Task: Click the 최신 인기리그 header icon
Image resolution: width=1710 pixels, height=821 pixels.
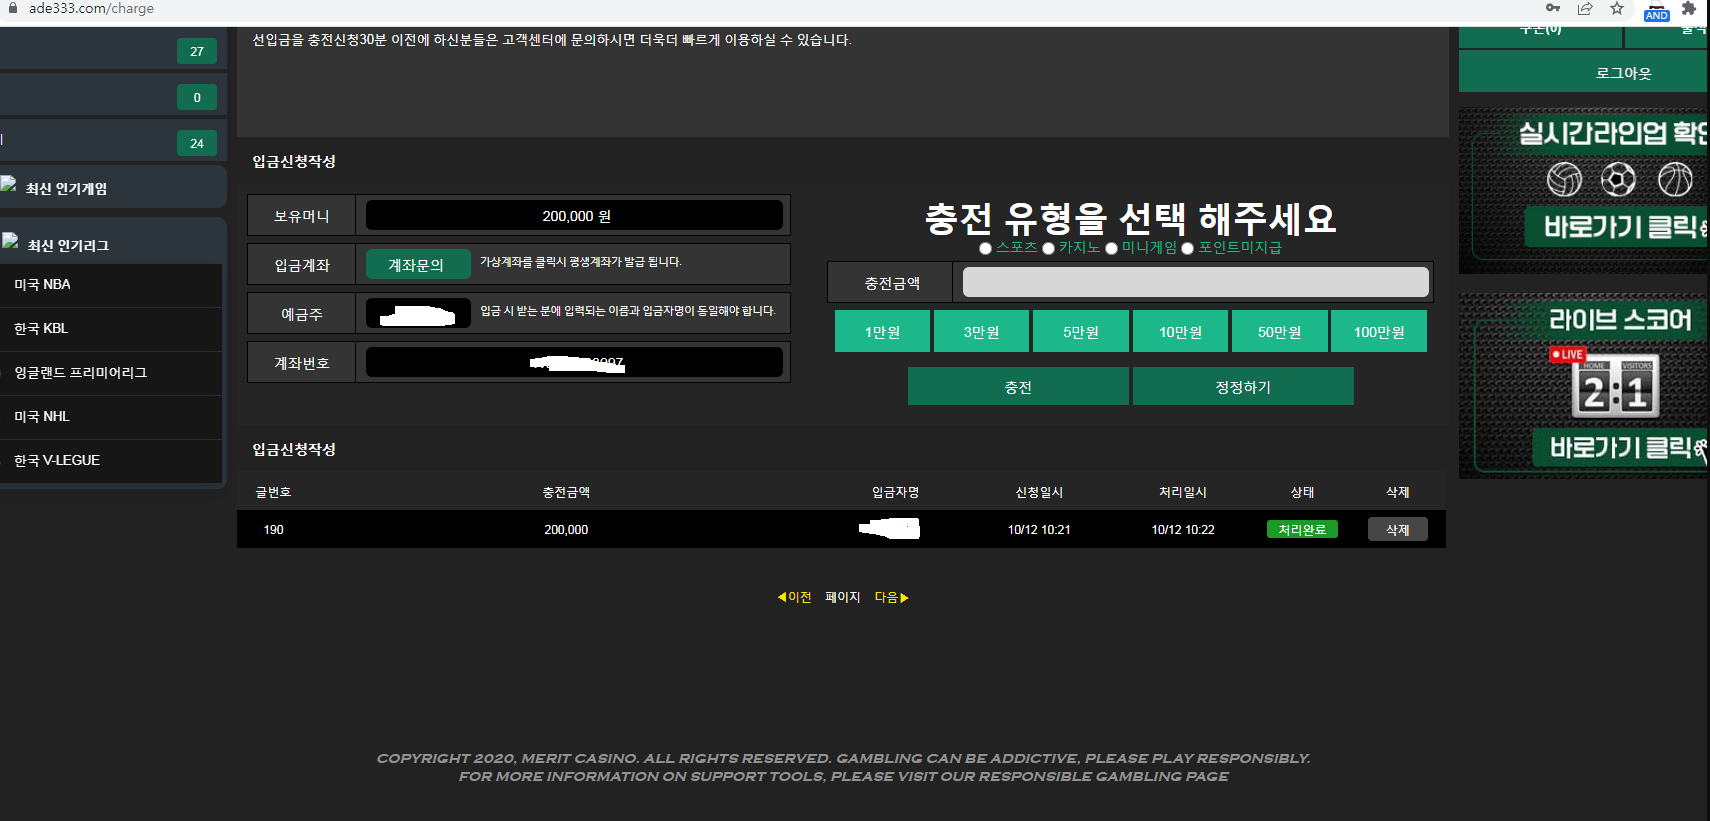Action: tap(10, 241)
